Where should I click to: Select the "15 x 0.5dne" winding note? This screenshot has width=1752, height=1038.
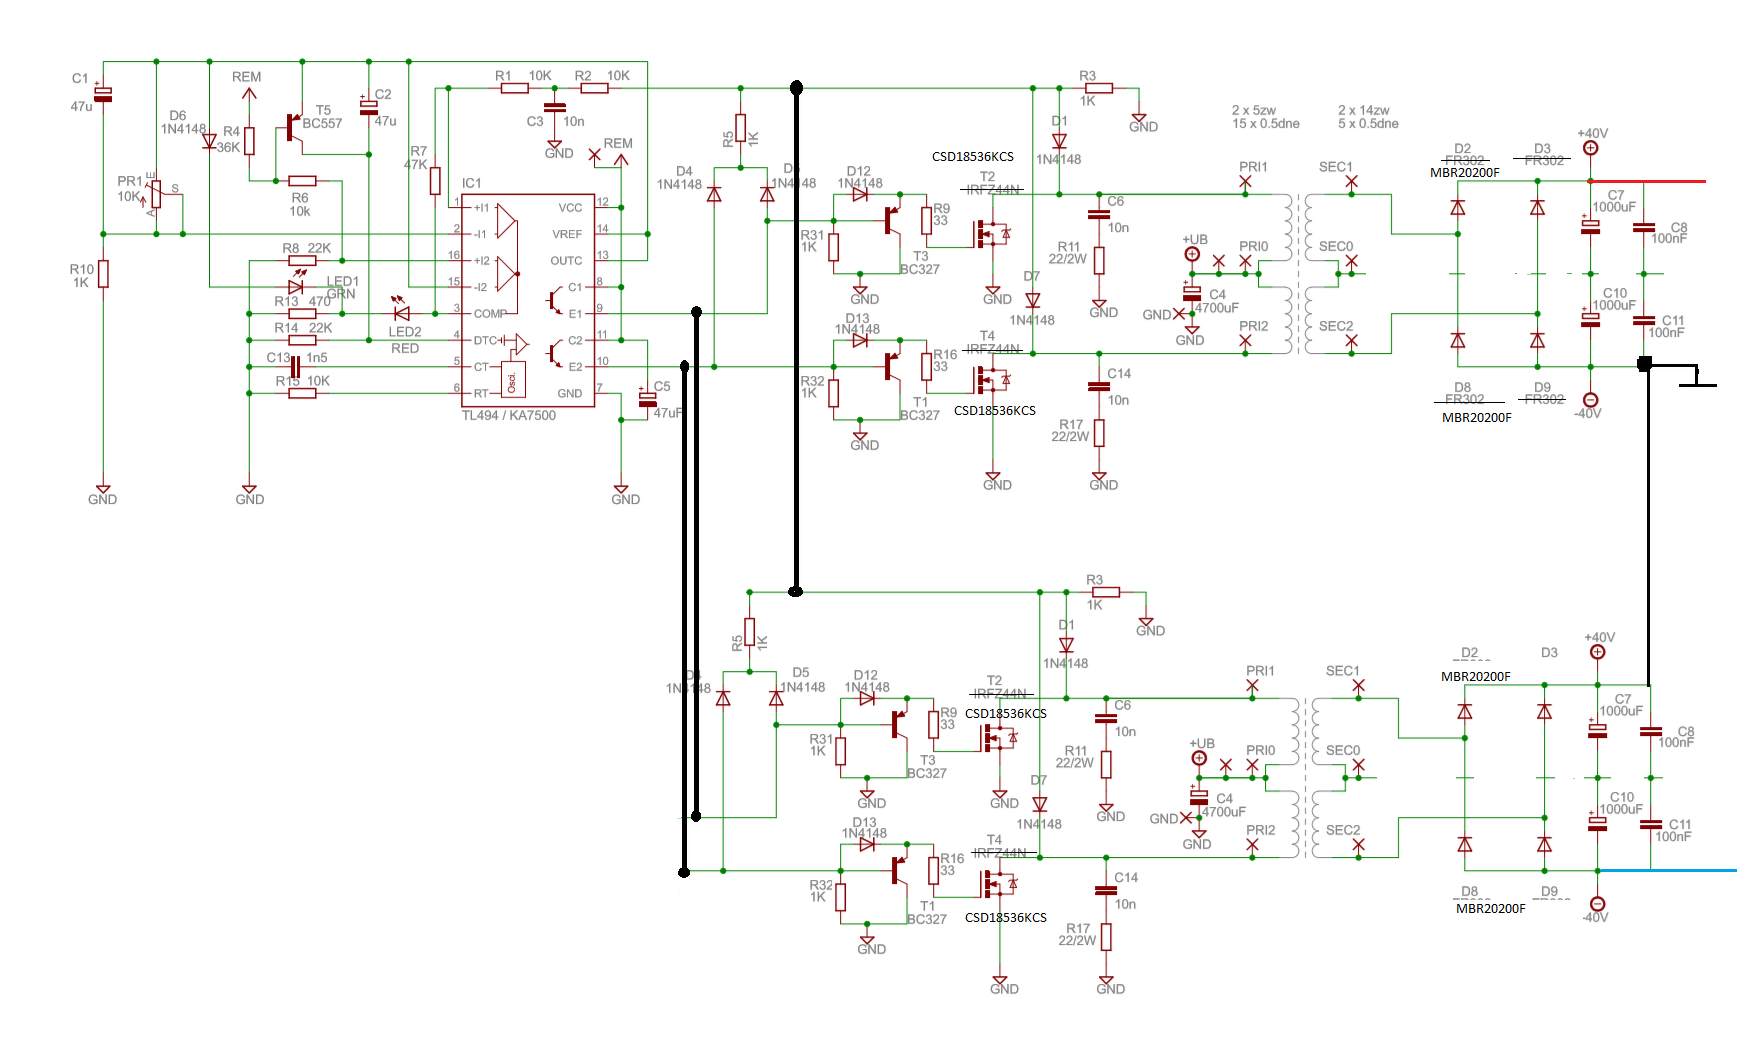1266,123
